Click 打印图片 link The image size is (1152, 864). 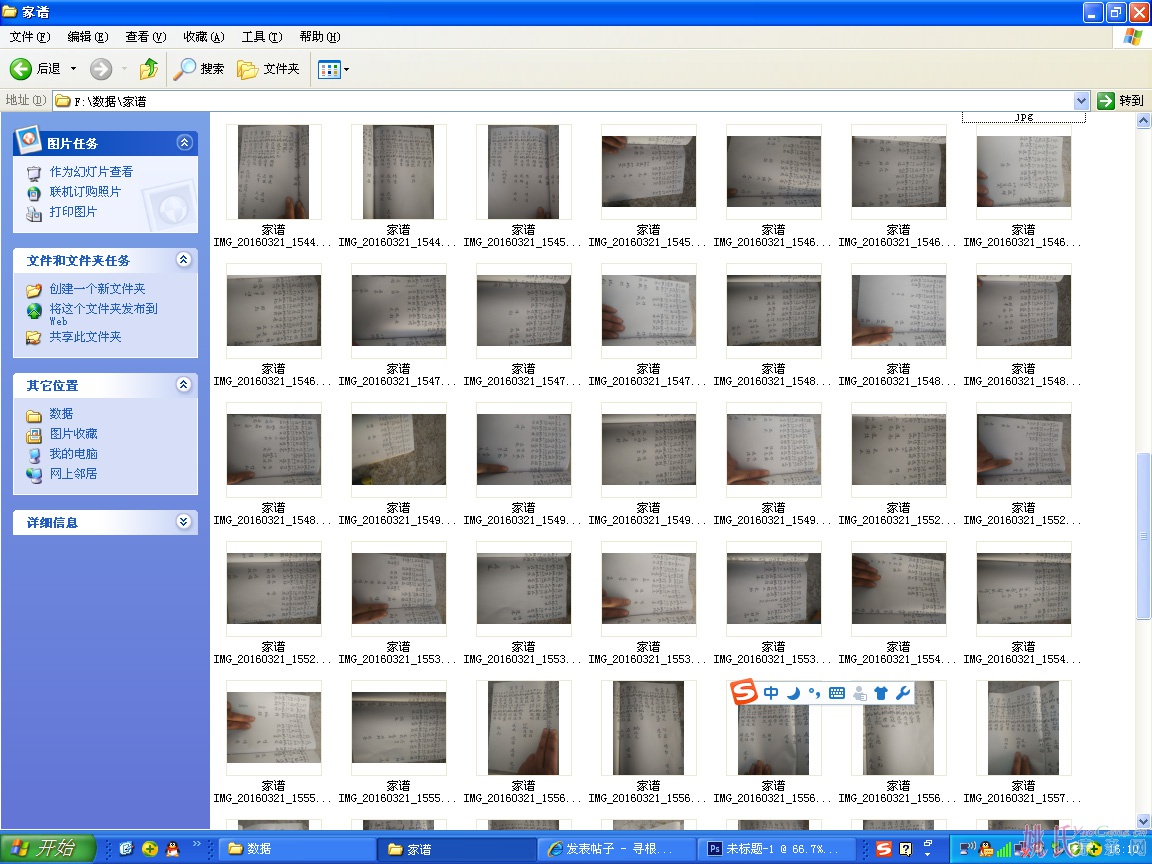click(73, 212)
